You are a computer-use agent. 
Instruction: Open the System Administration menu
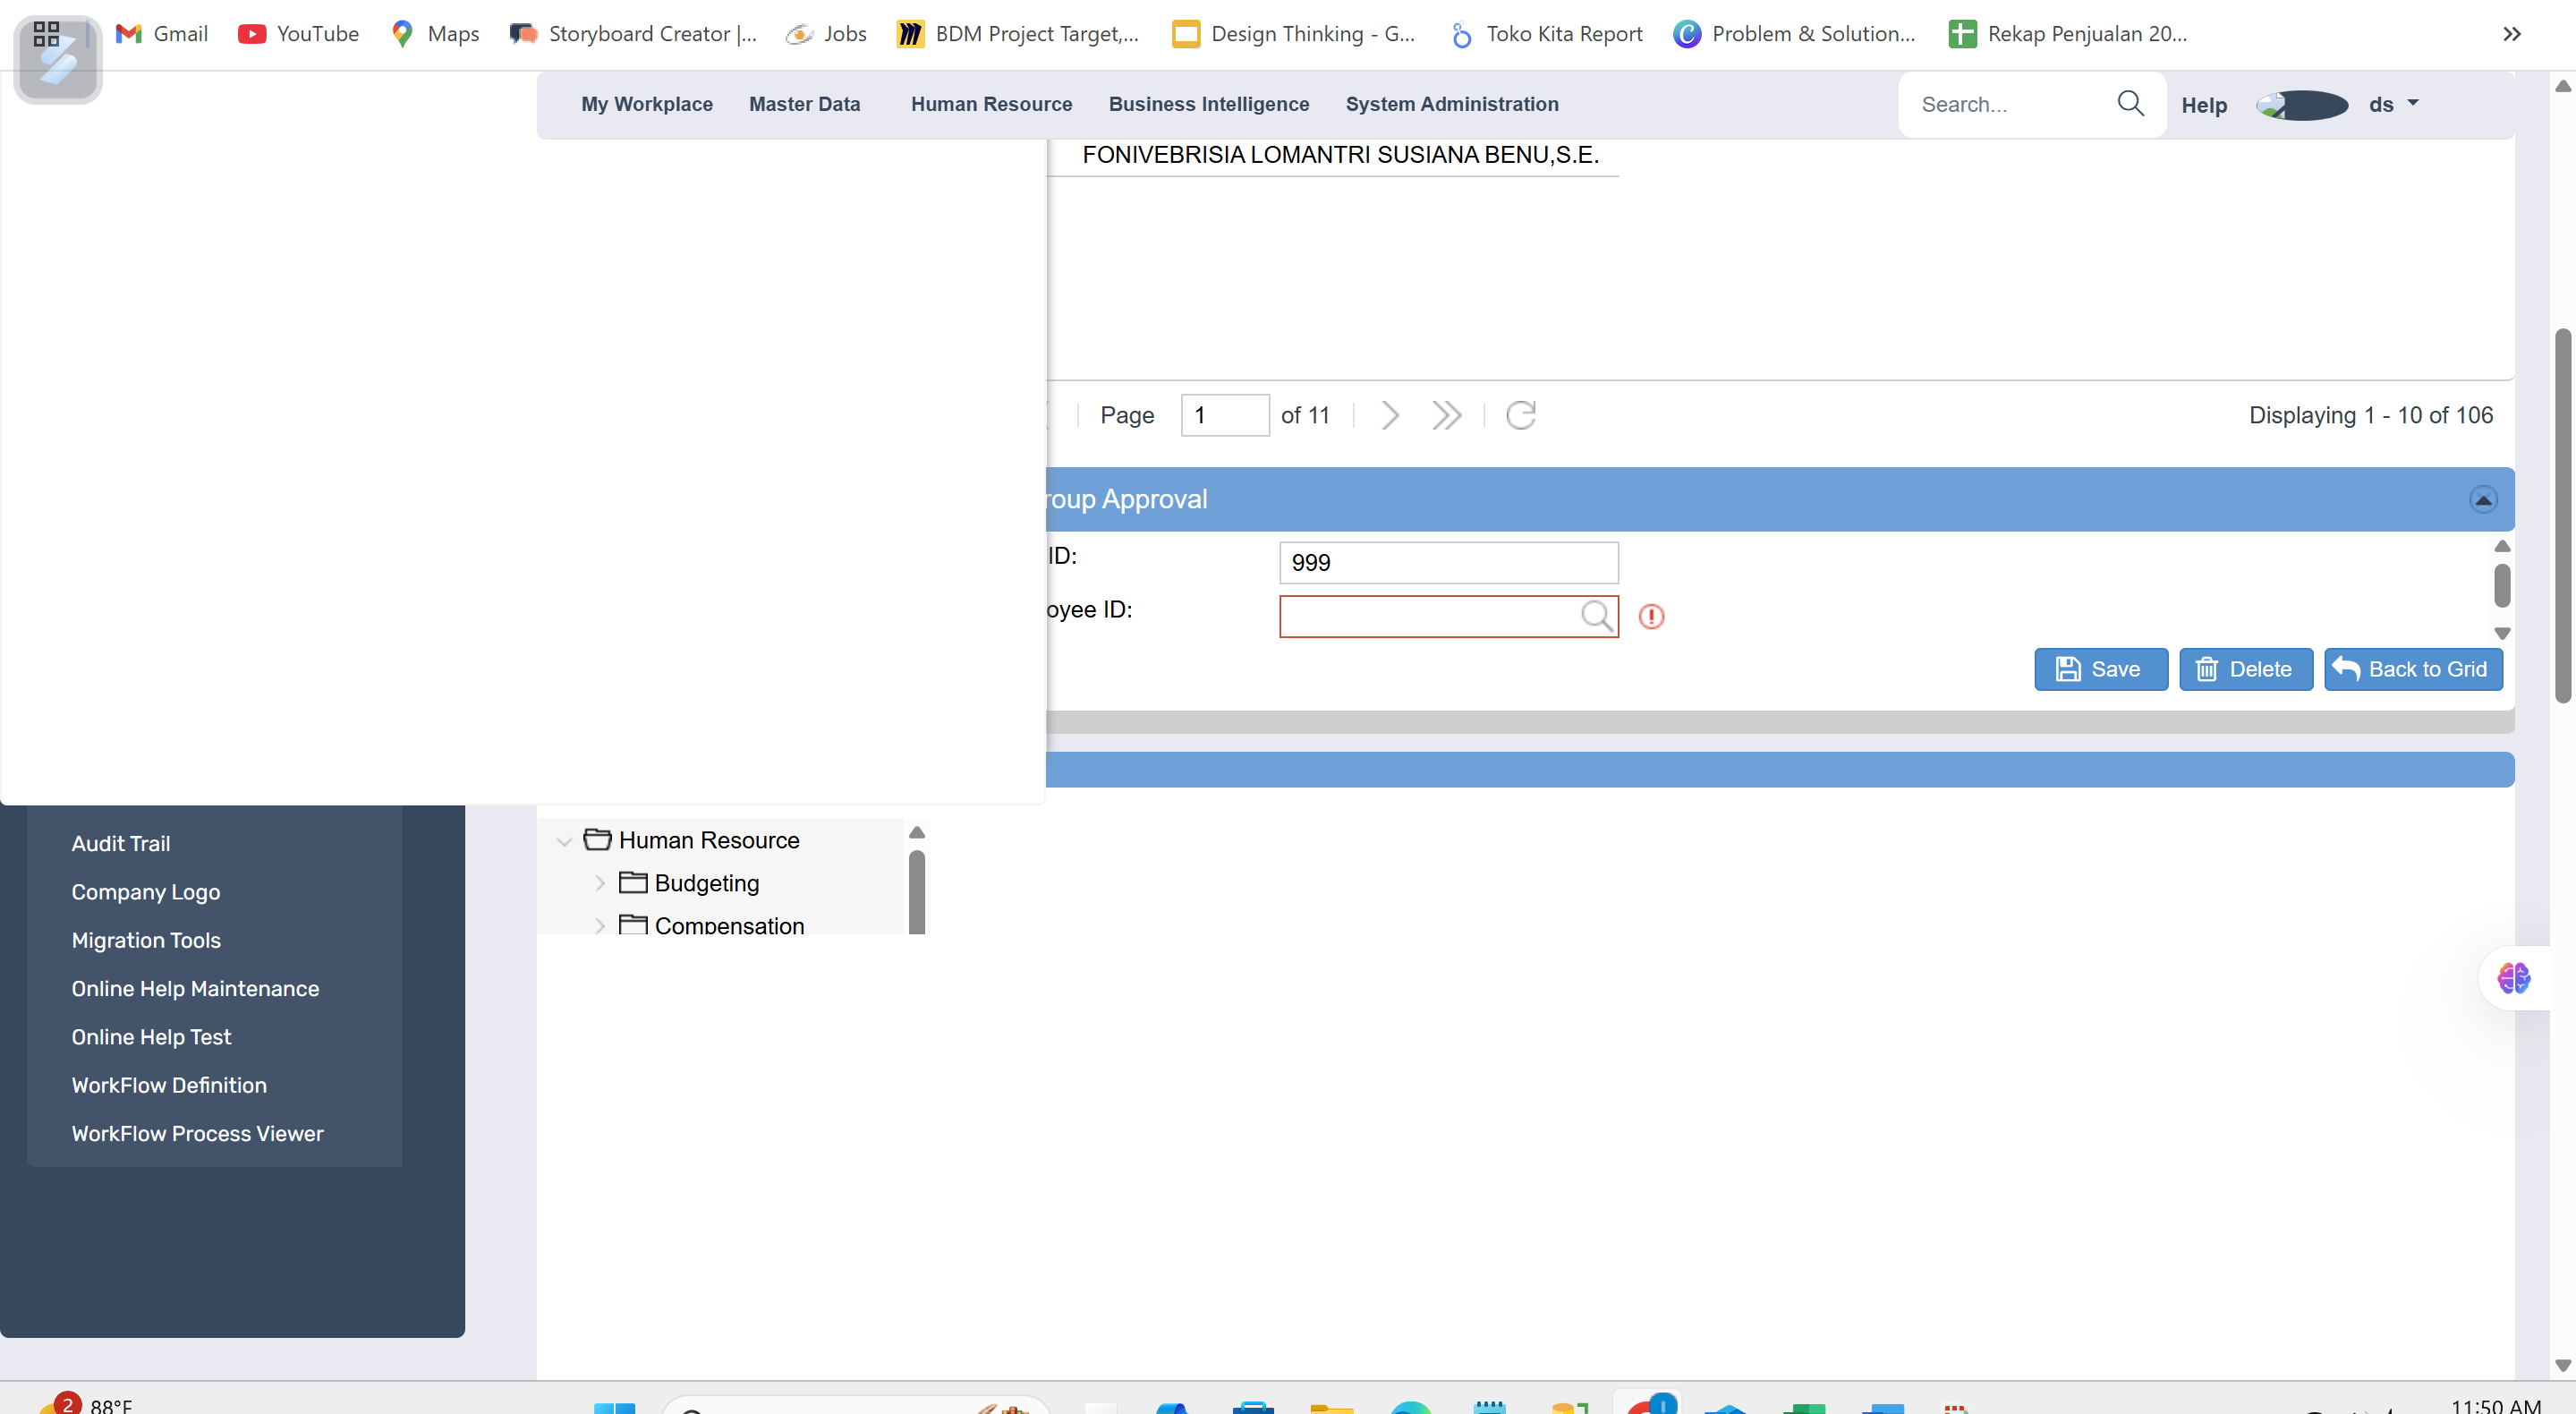point(1451,104)
